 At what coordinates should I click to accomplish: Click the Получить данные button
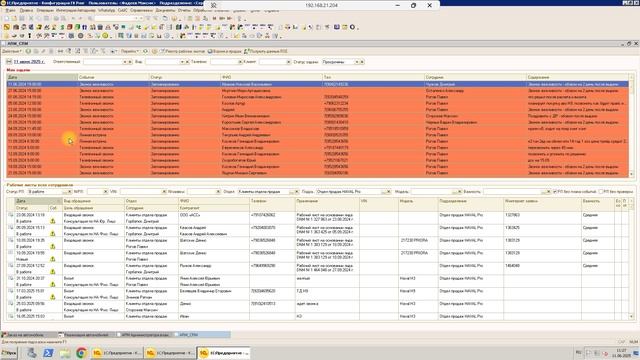click(x=266, y=51)
